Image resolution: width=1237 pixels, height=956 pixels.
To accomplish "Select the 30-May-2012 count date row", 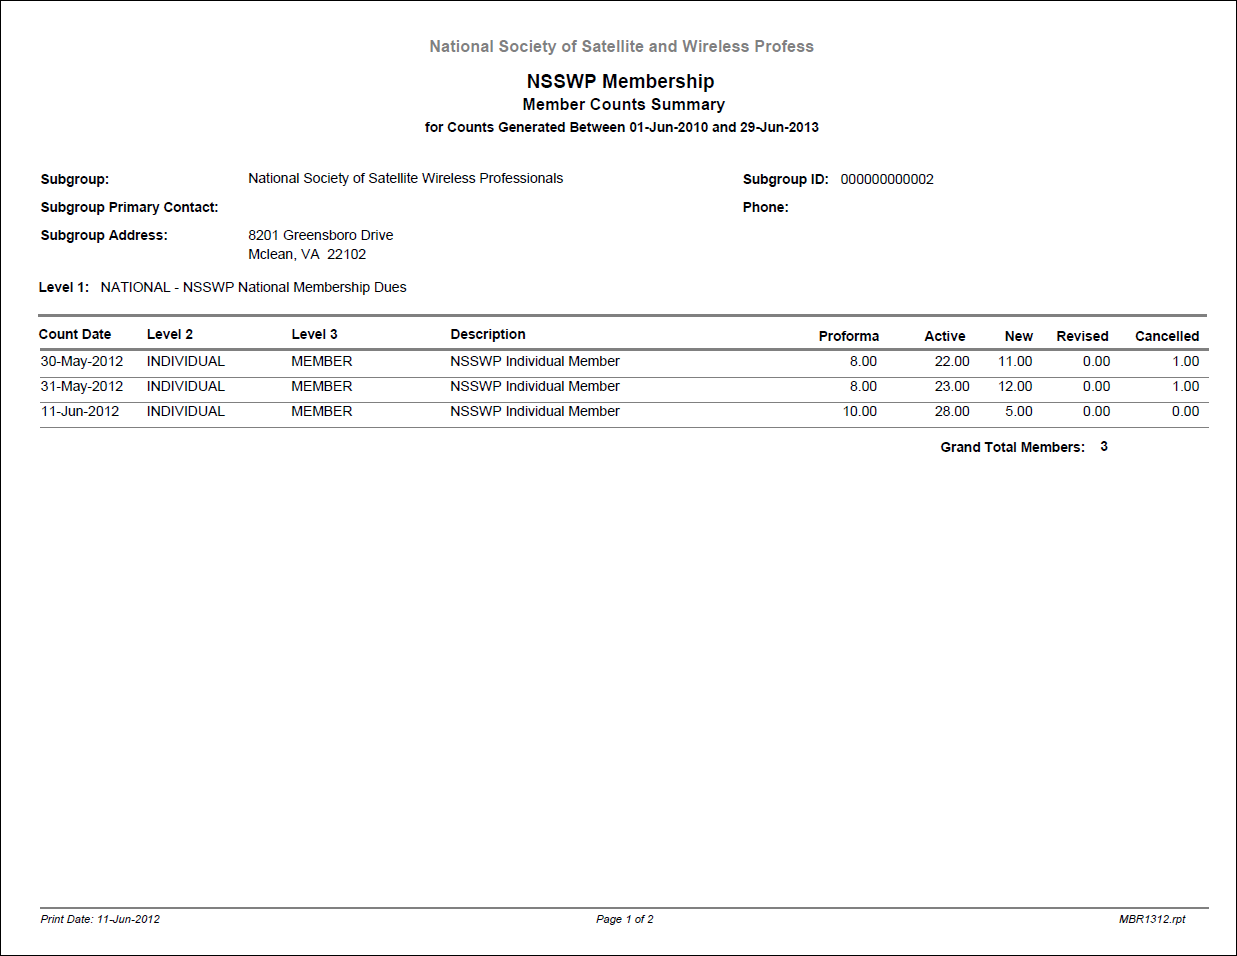I will point(82,362).
